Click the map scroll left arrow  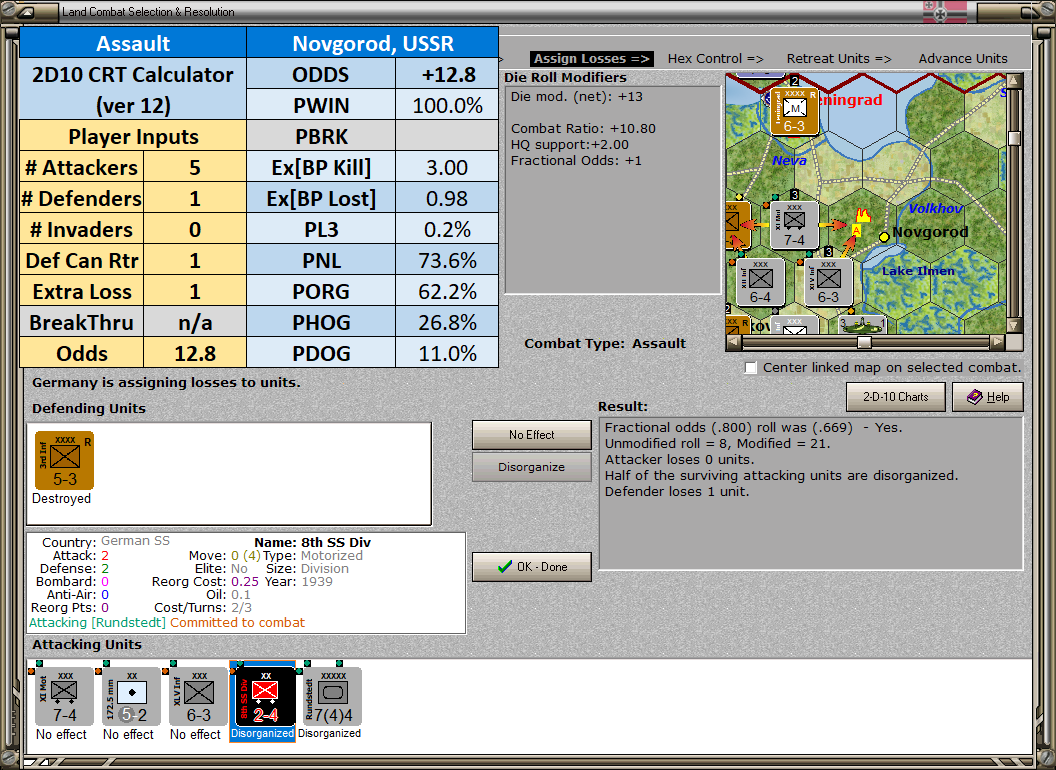[x=734, y=342]
